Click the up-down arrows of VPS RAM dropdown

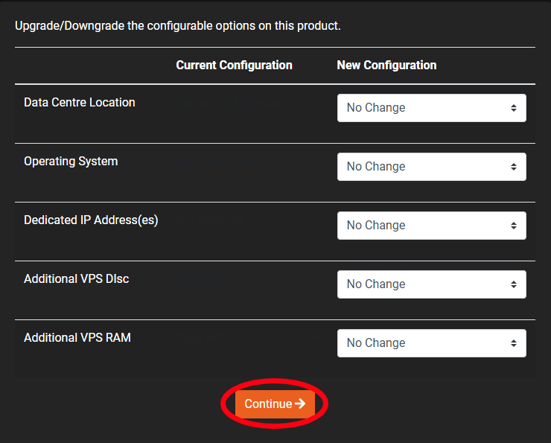(x=513, y=343)
